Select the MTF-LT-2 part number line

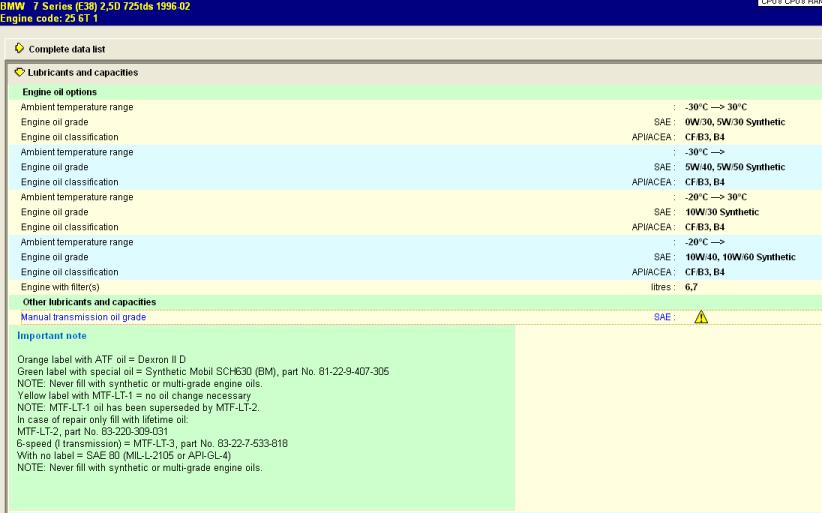(x=92, y=432)
